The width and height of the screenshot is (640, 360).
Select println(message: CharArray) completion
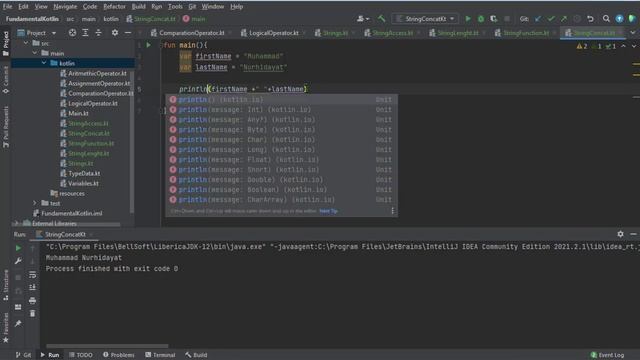coord(281,200)
